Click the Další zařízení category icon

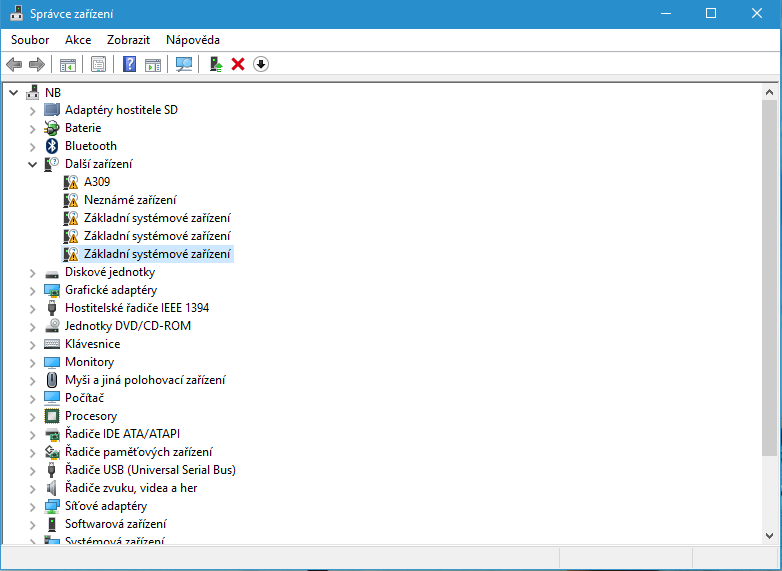pyautogui.click(x=51, y=164)
